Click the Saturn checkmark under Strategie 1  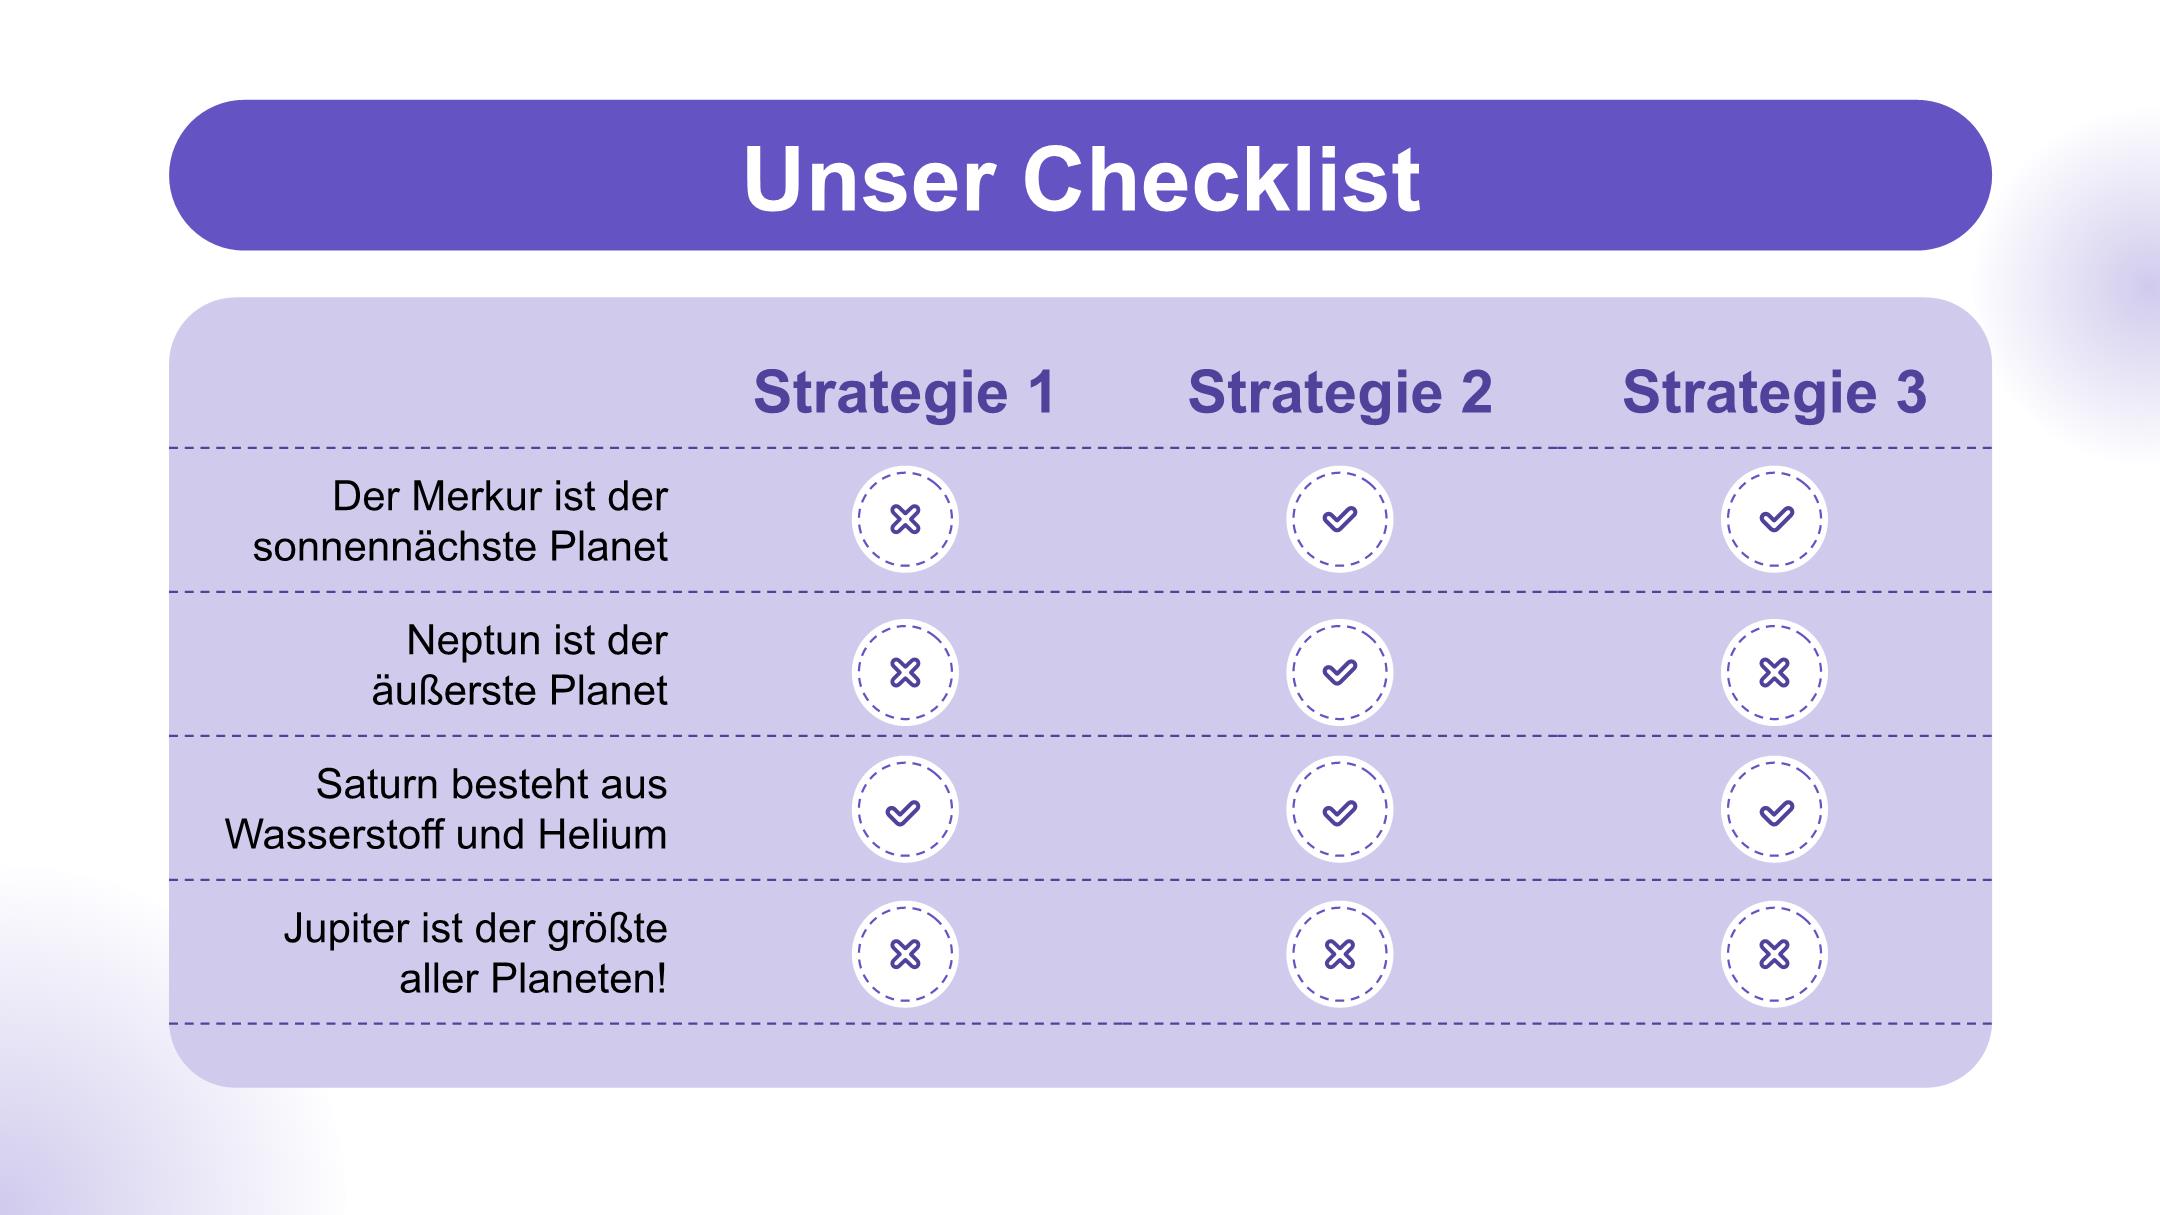(x=905, y=809)
